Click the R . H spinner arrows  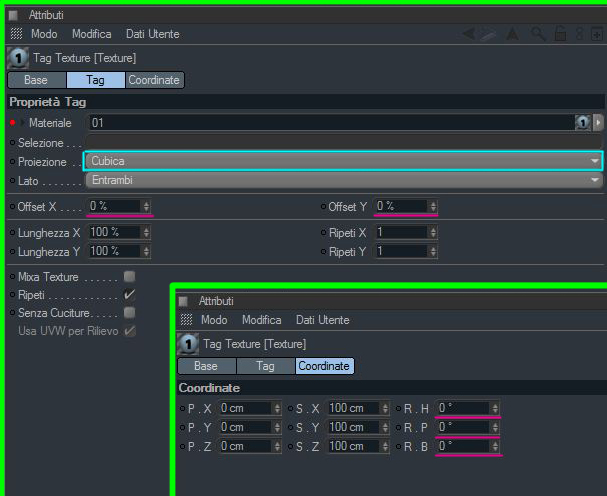[x=495, y=408]
